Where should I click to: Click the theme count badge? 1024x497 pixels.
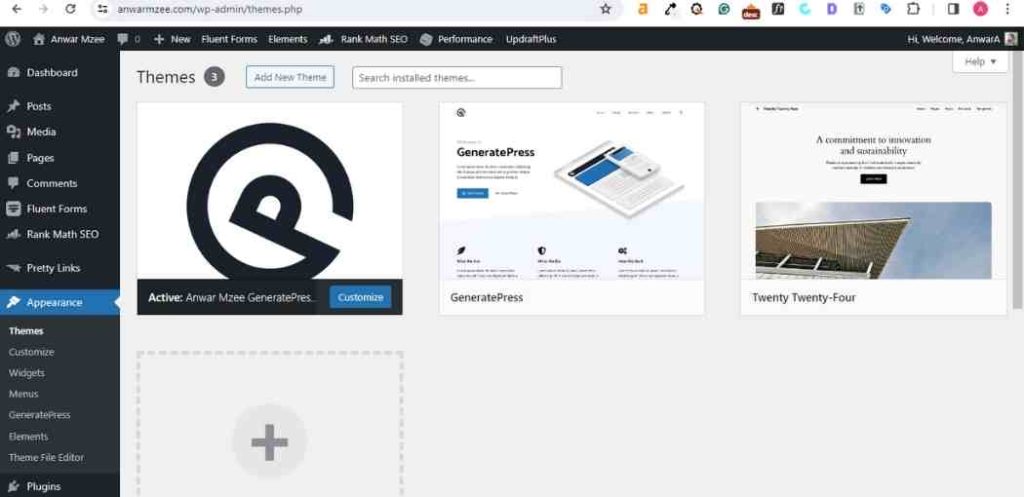pos(214,77)
